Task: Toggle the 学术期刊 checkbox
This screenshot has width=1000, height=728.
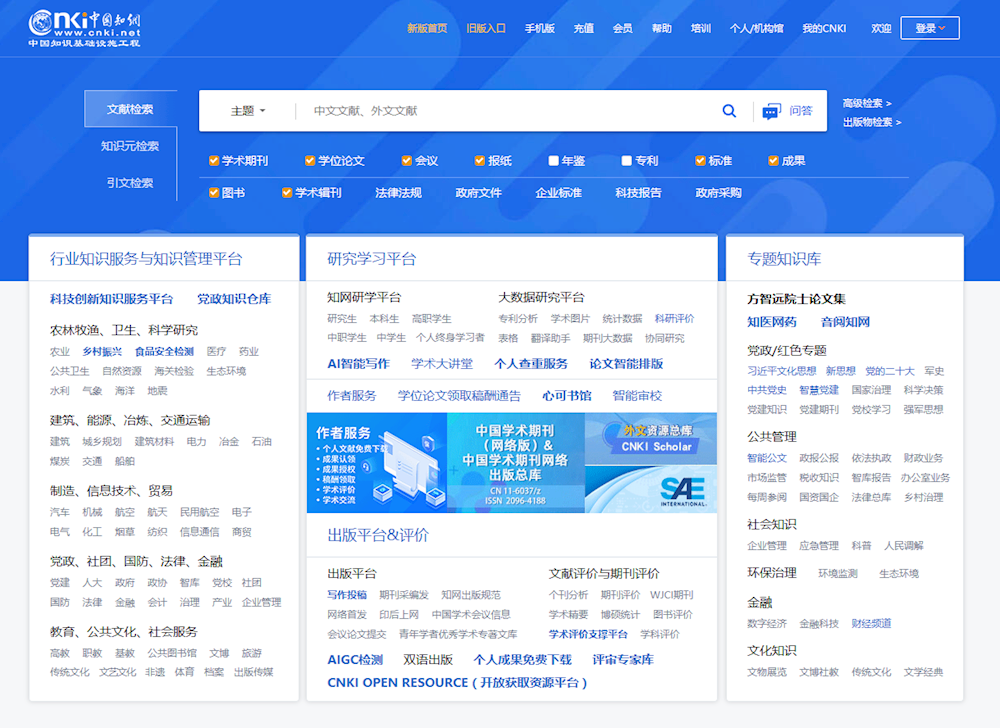Action: click(x=214, y=161)
